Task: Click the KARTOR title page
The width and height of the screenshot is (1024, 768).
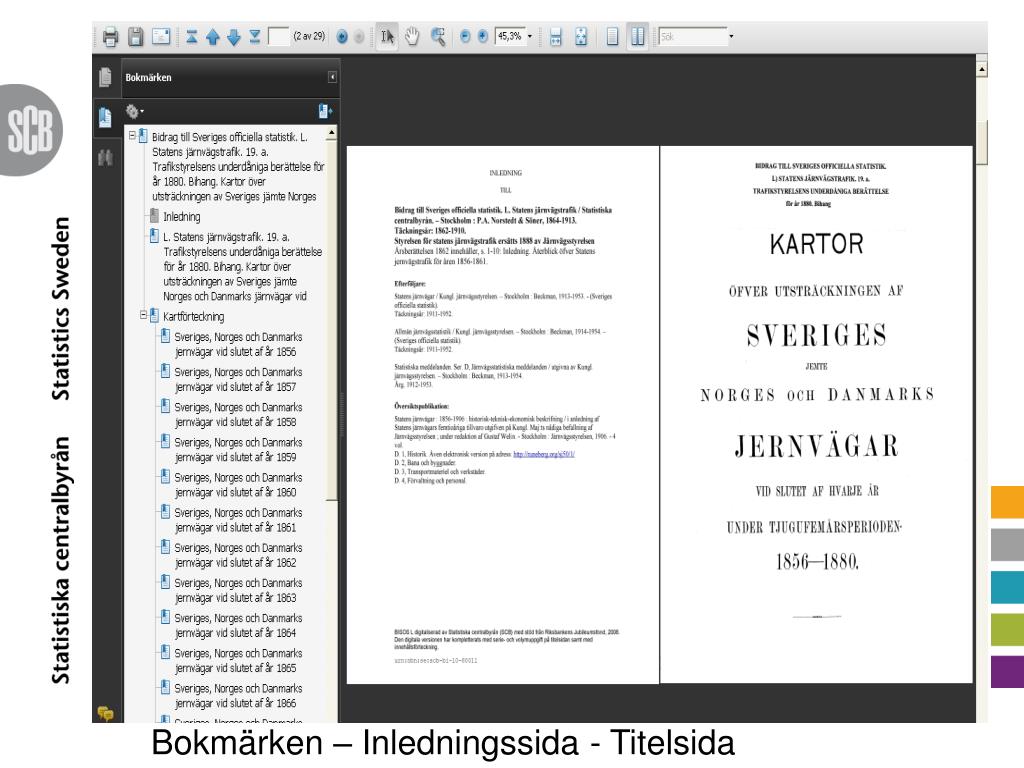Action: coord(816,415)
